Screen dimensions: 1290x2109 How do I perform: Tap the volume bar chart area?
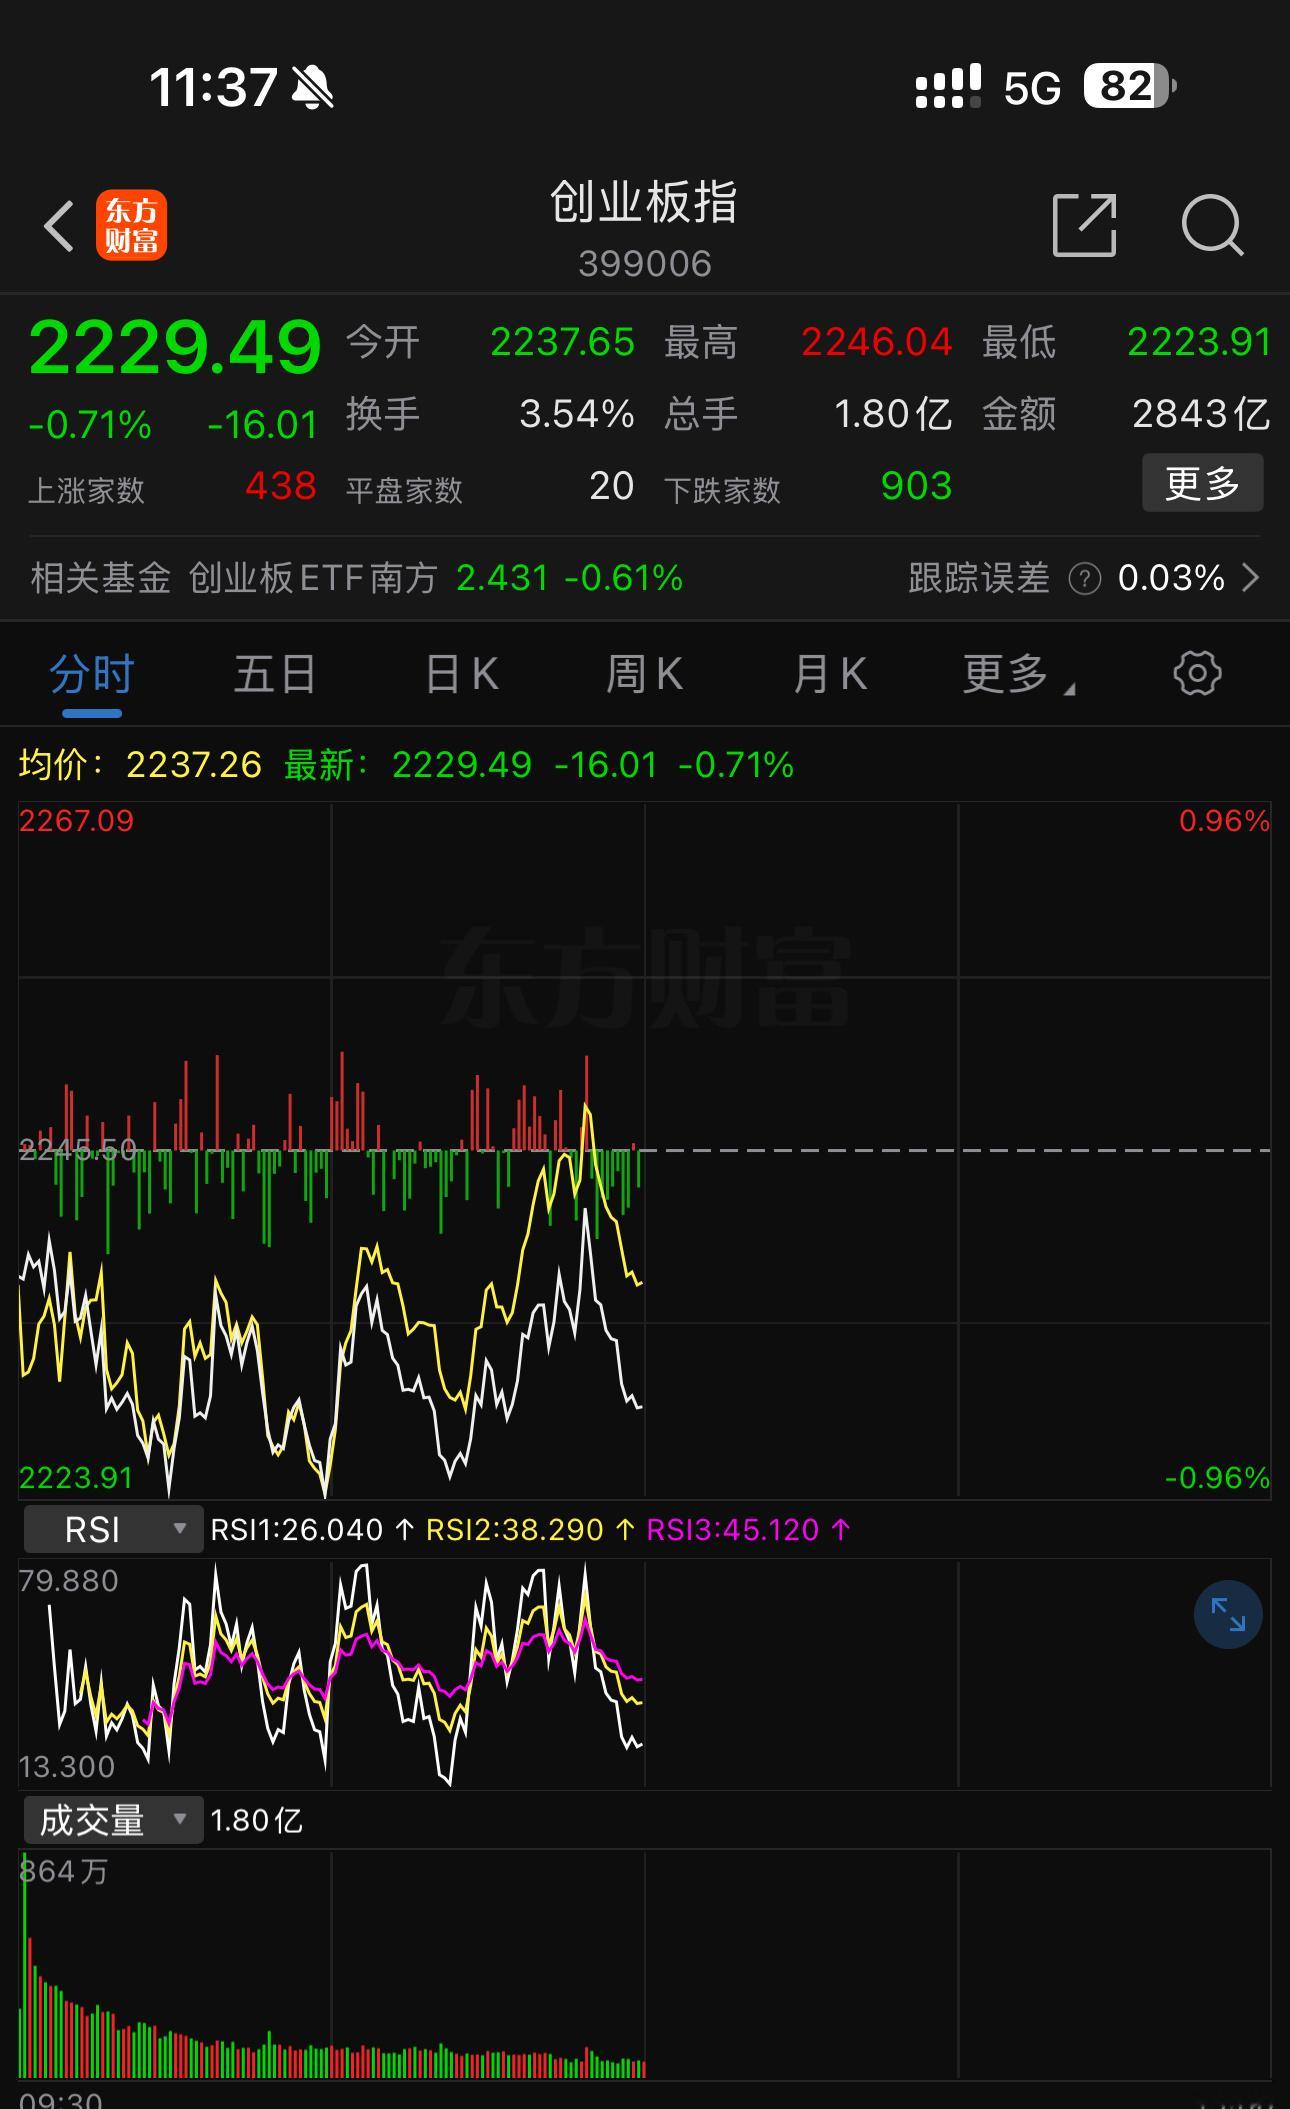644,1965
